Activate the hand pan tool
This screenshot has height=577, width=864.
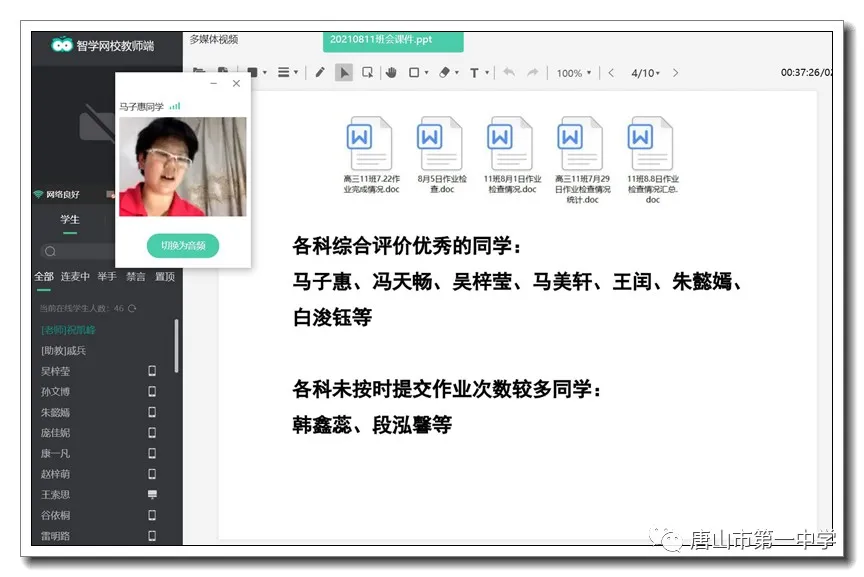coord(391,73)
